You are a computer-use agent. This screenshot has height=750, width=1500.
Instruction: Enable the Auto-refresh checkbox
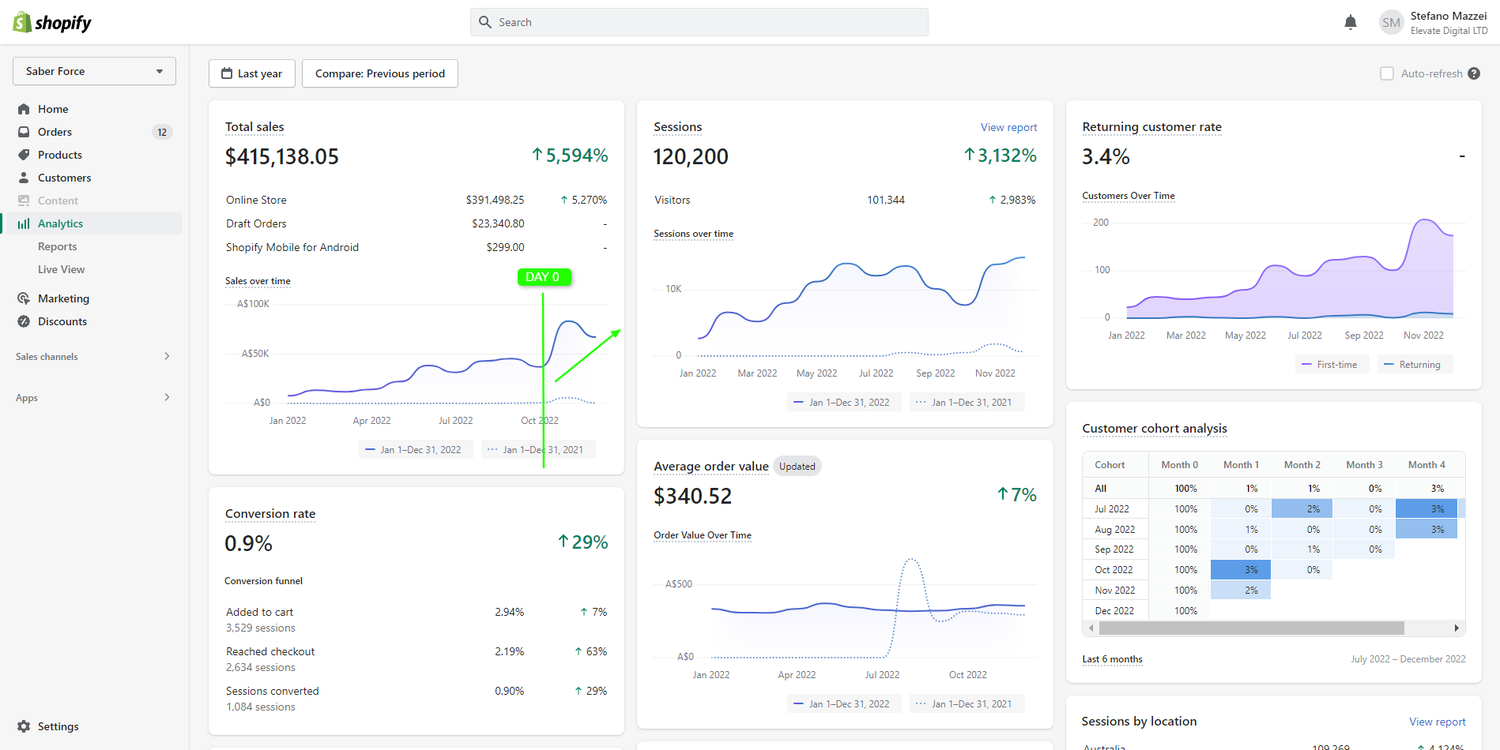(x=1387, y=73)
